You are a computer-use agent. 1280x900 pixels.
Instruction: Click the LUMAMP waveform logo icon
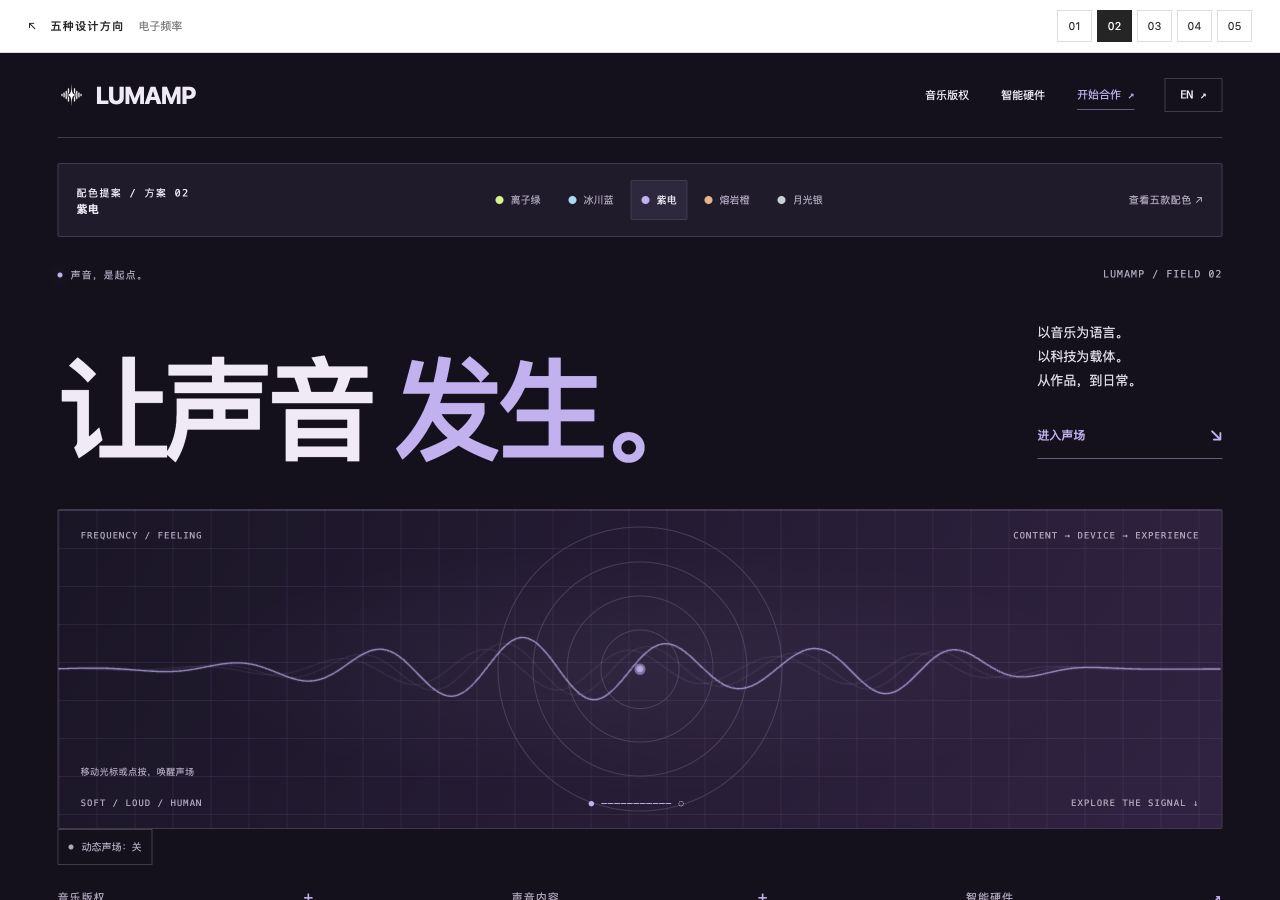coord(71,95)
